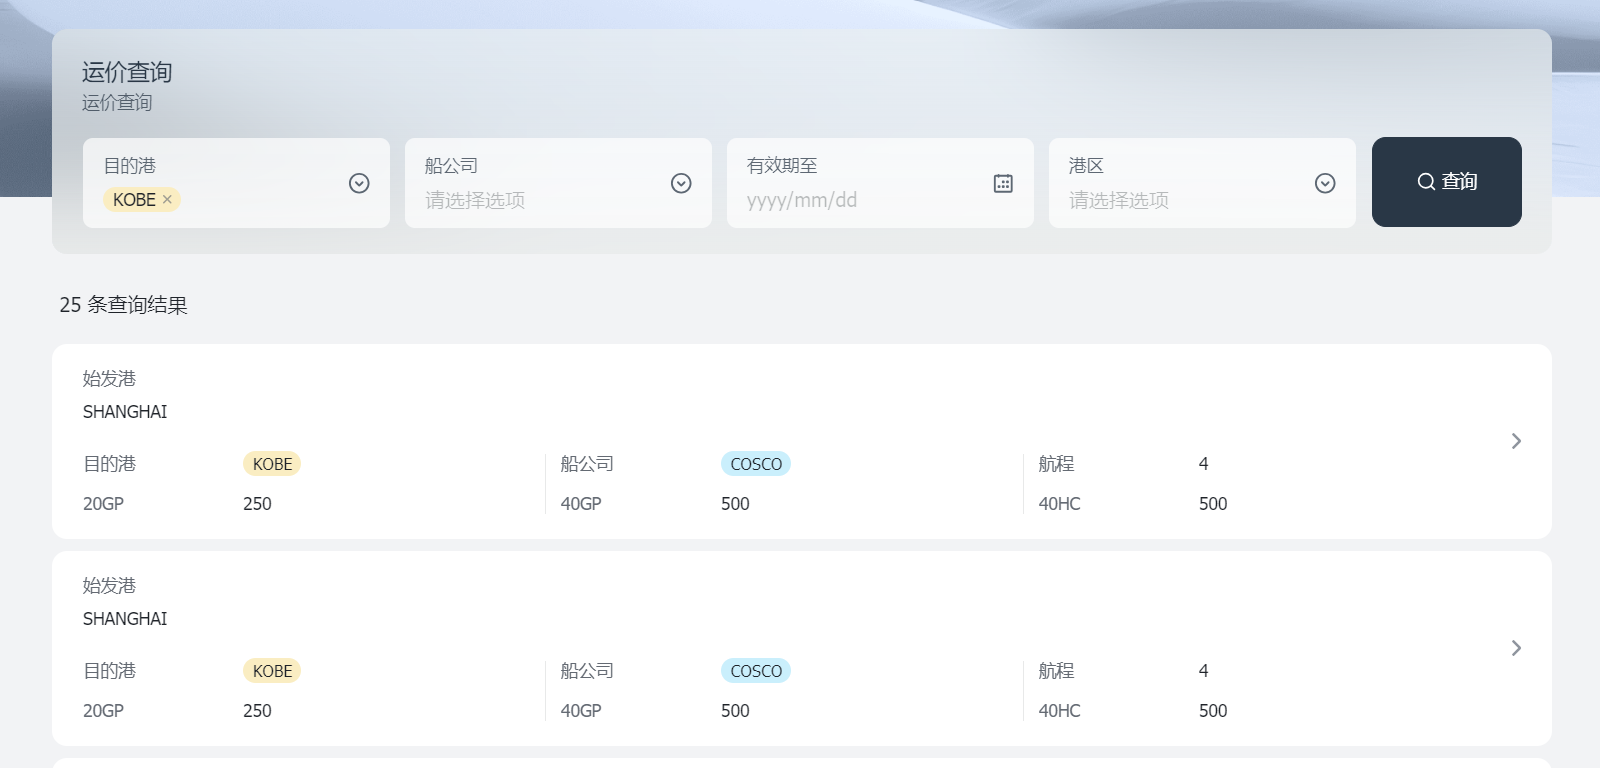Viewport: 1600px width, 768px height.
Task: Click the 25 条查询结果 result count
Action: (124, 305)
